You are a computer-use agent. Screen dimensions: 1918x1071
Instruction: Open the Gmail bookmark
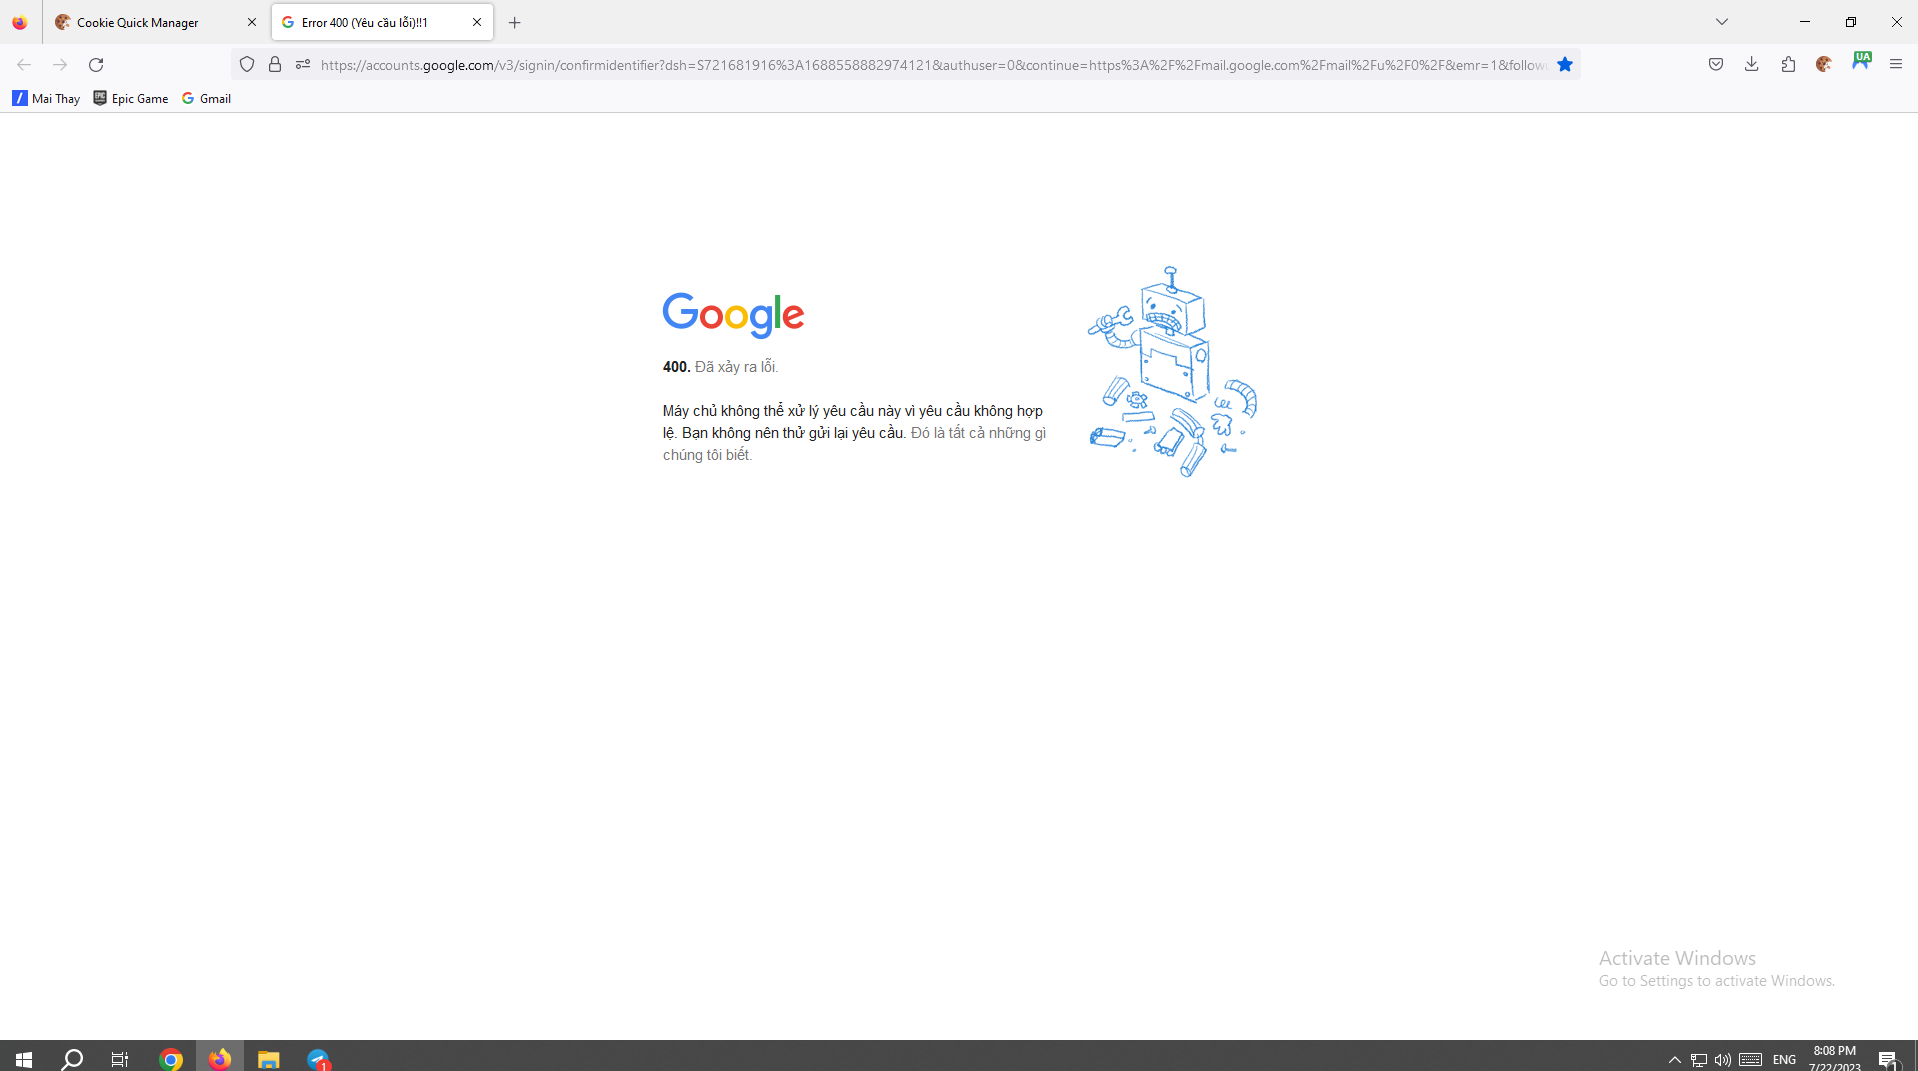[207, 98]
